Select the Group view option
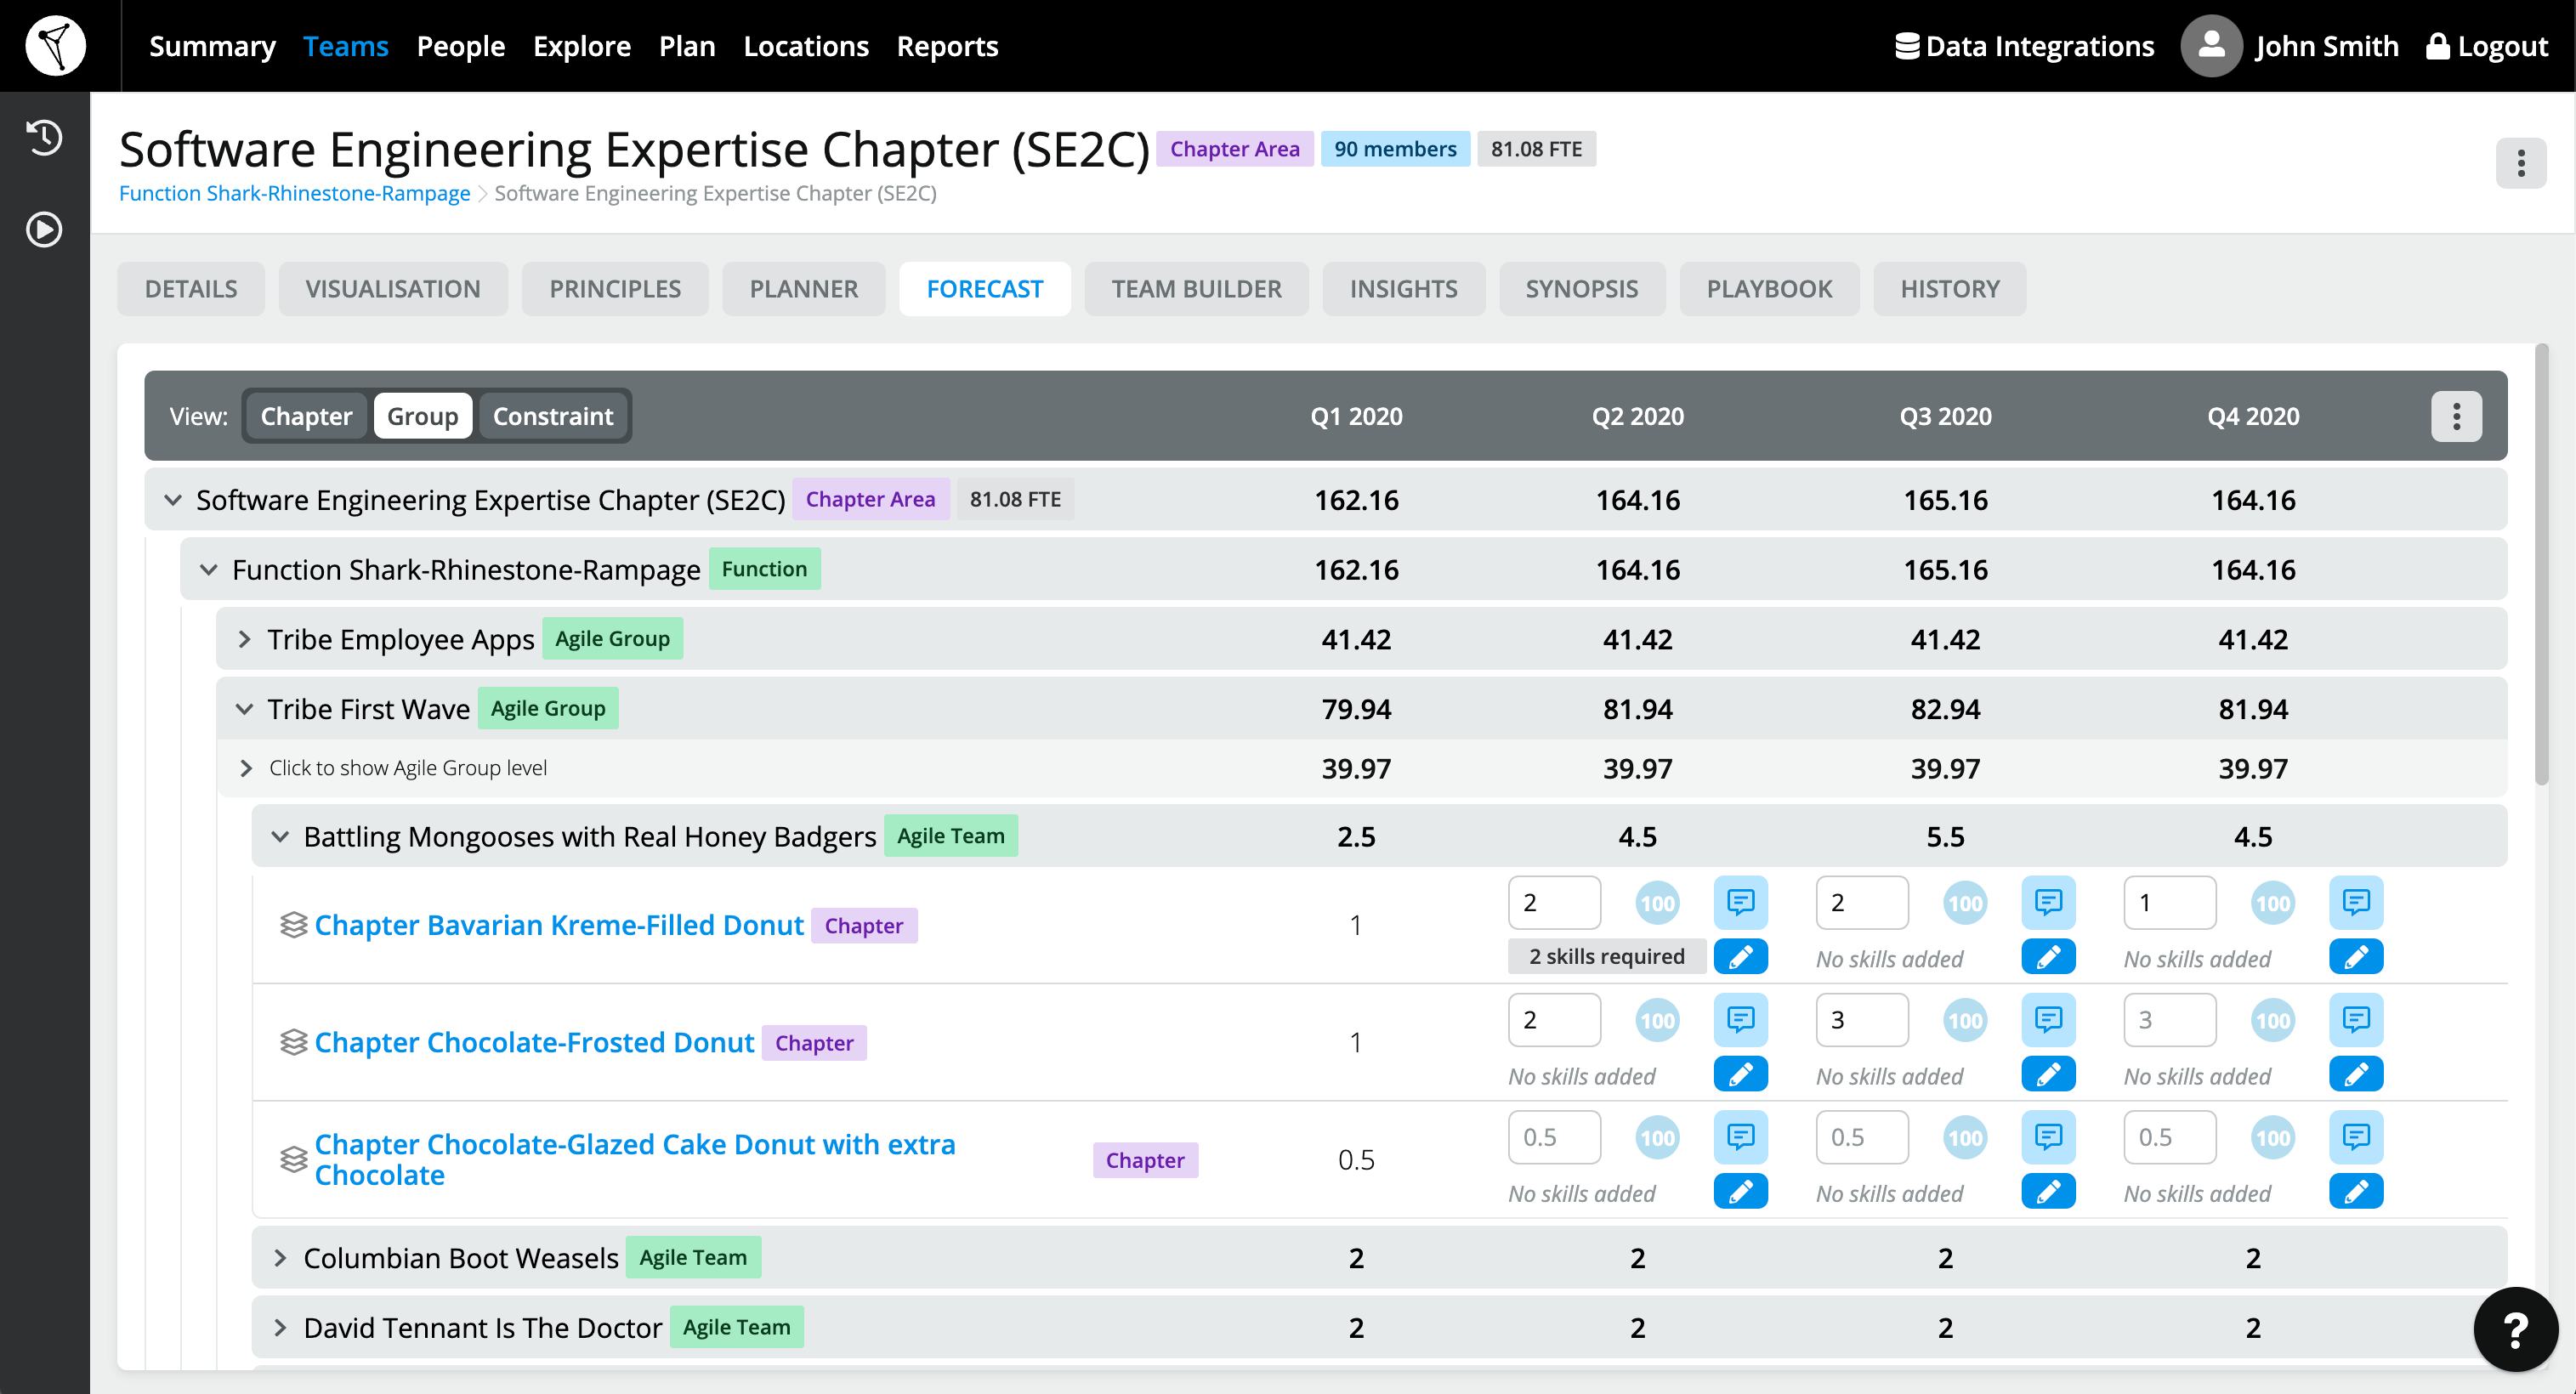This screenshot has height=1394, width=2576. tap(422, 415)
